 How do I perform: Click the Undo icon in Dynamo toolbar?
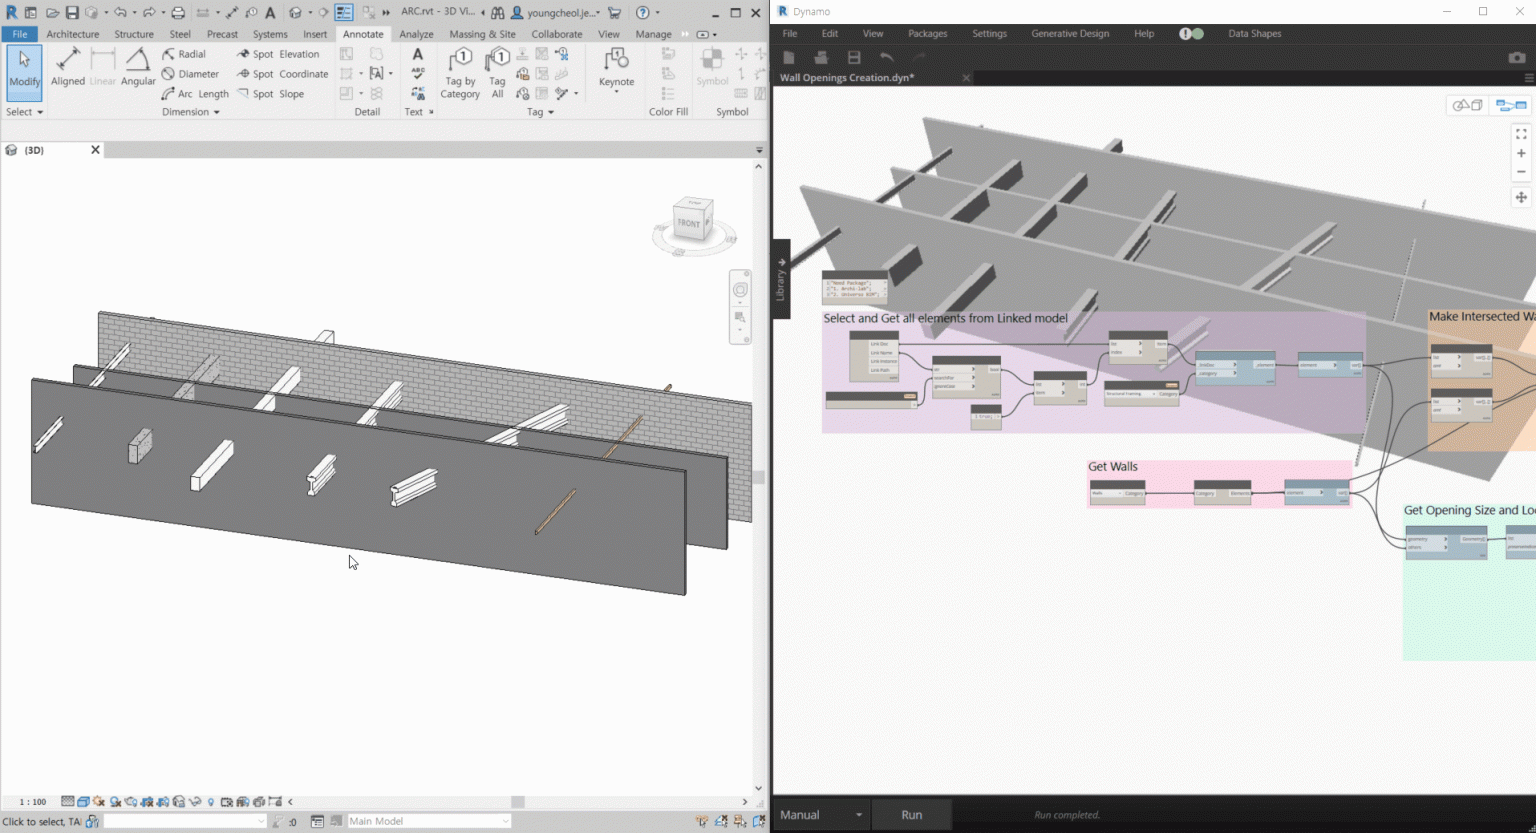(x=886, y=57)
